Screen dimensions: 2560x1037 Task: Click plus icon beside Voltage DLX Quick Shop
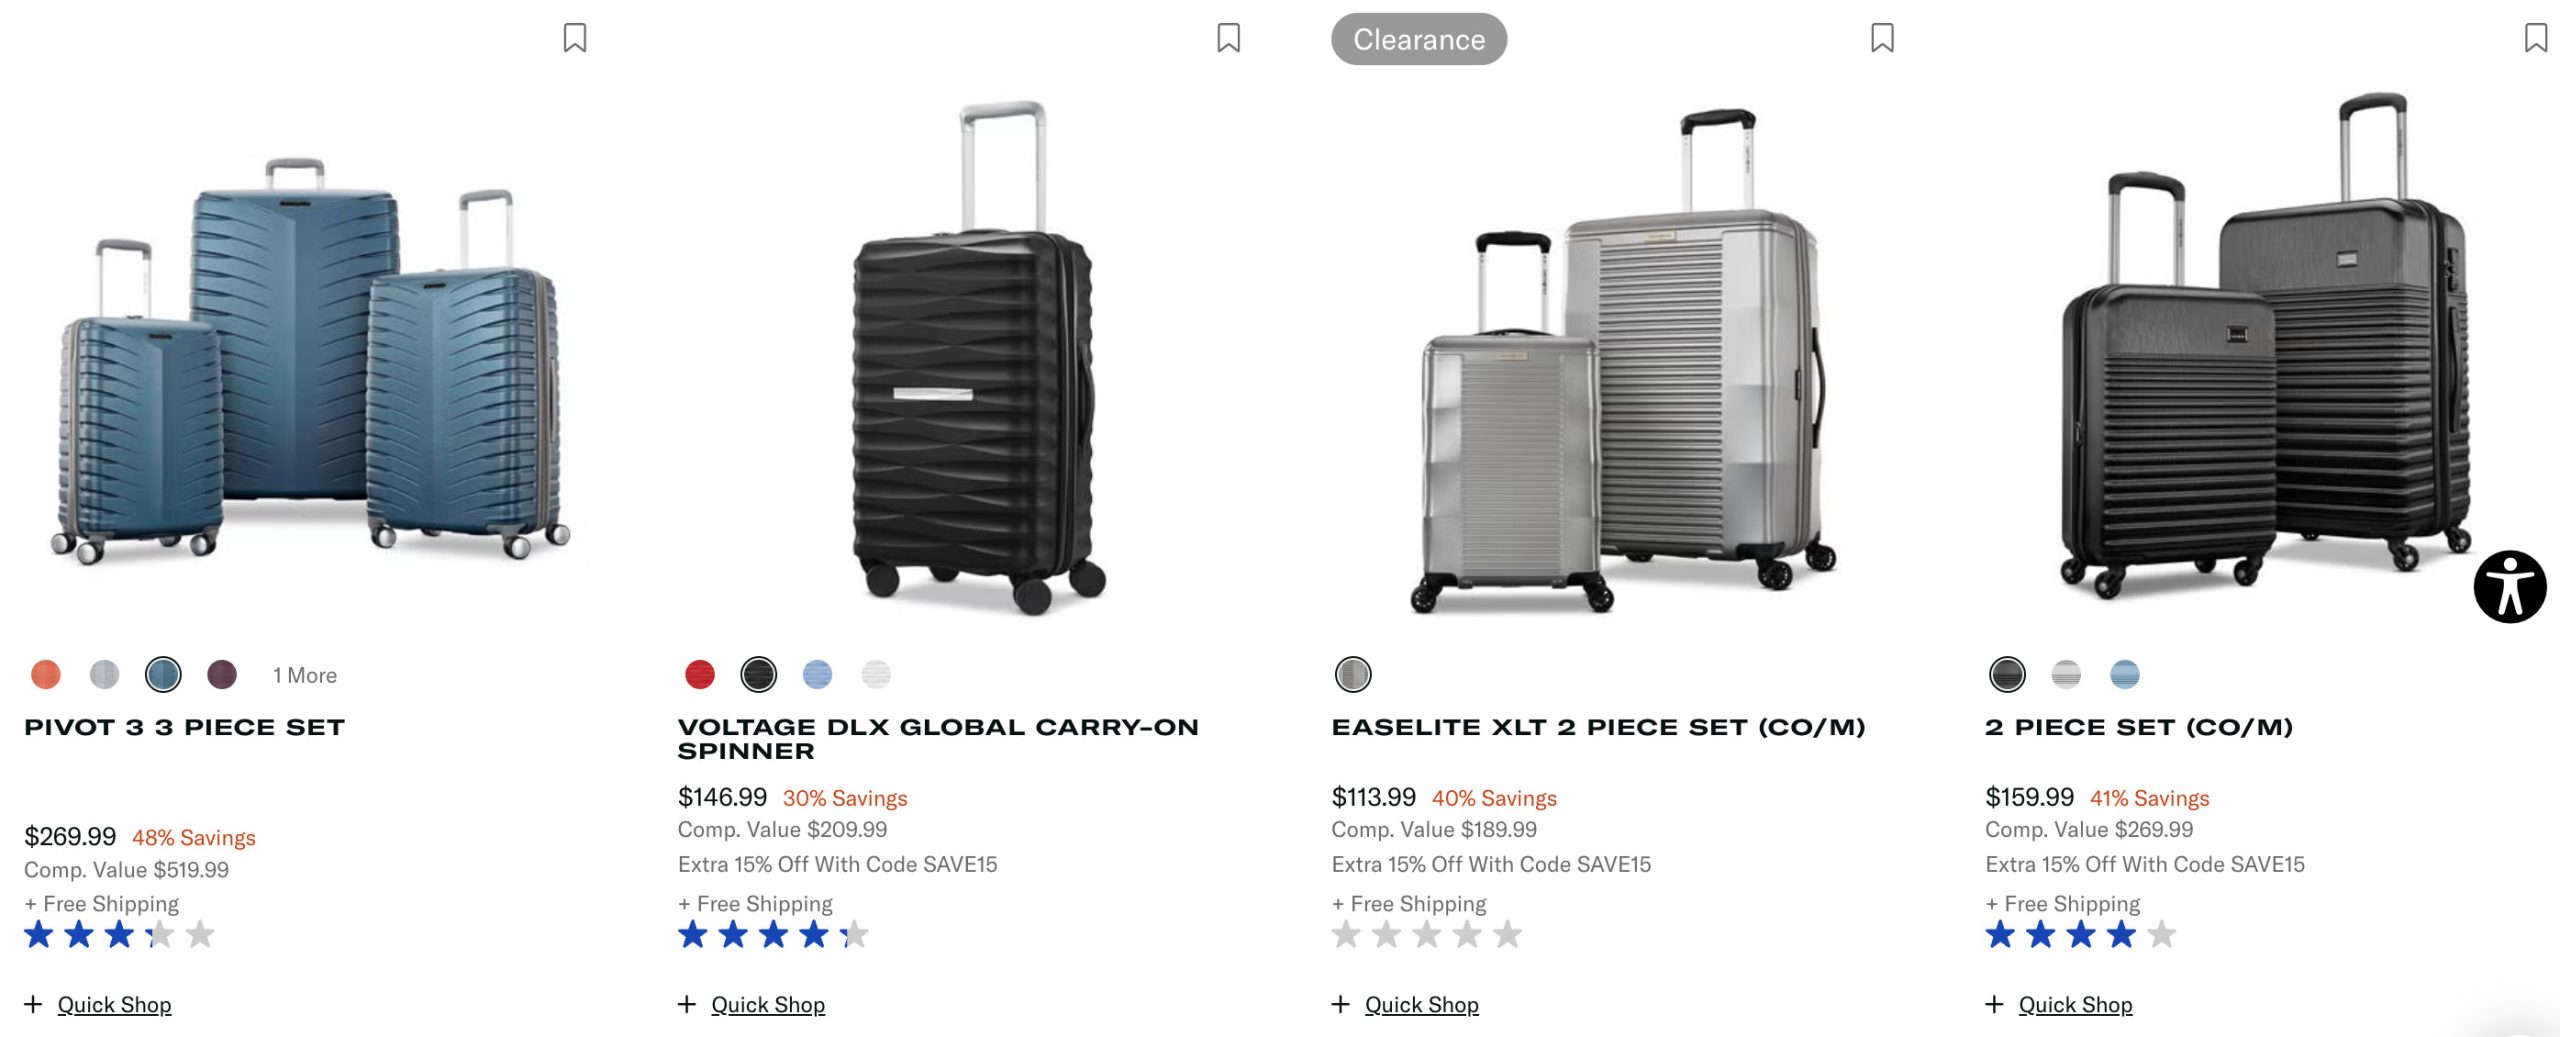(x=687, y=1004)
